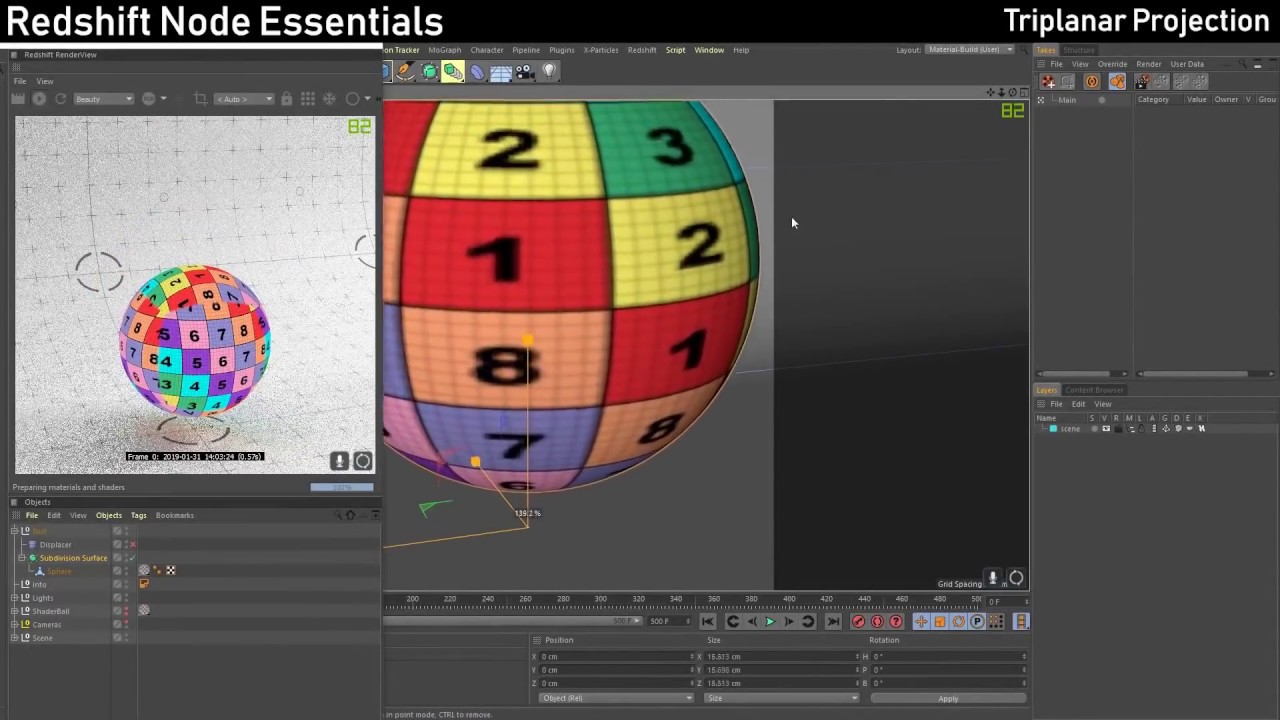Expand the Lights group in Objects
Image resolution: width=1280 pixels, height=720 pixels.
[15, 598]
